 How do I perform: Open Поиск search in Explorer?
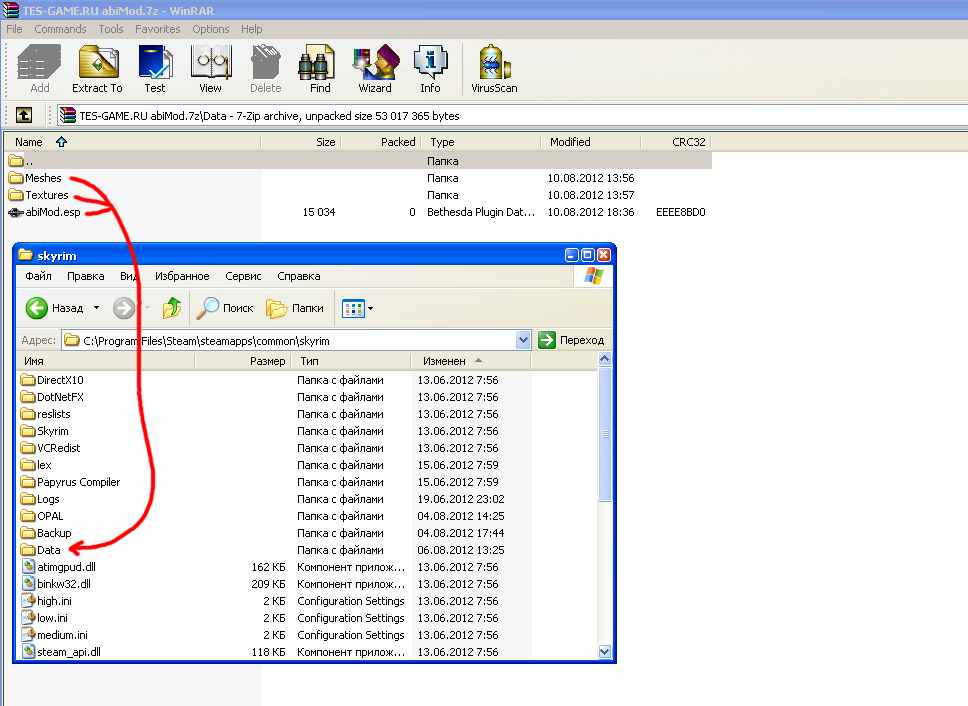tap(225, 308)
